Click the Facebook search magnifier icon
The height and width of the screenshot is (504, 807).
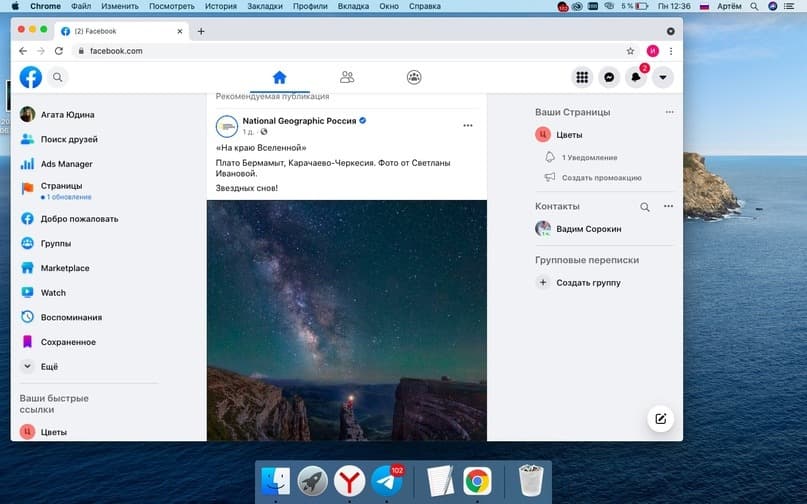click(x=58, y=77)
